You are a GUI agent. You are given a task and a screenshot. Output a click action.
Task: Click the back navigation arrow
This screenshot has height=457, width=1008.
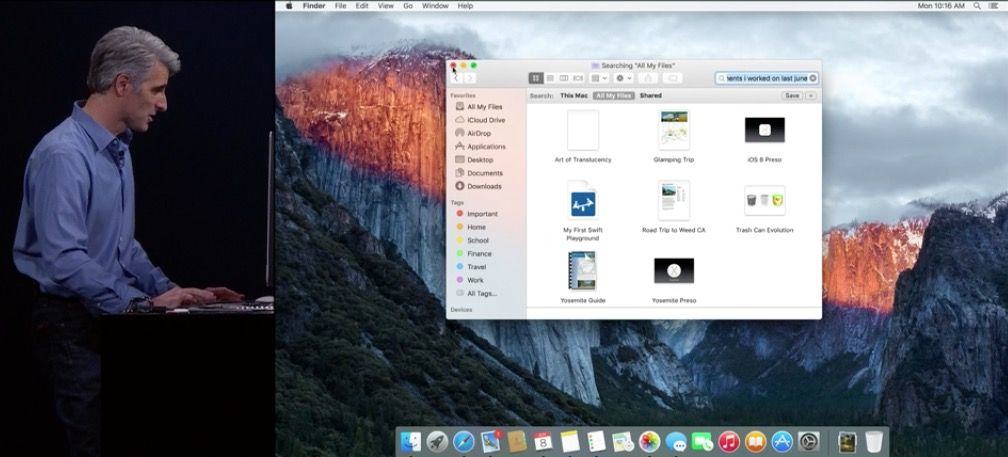pos(455,78)
